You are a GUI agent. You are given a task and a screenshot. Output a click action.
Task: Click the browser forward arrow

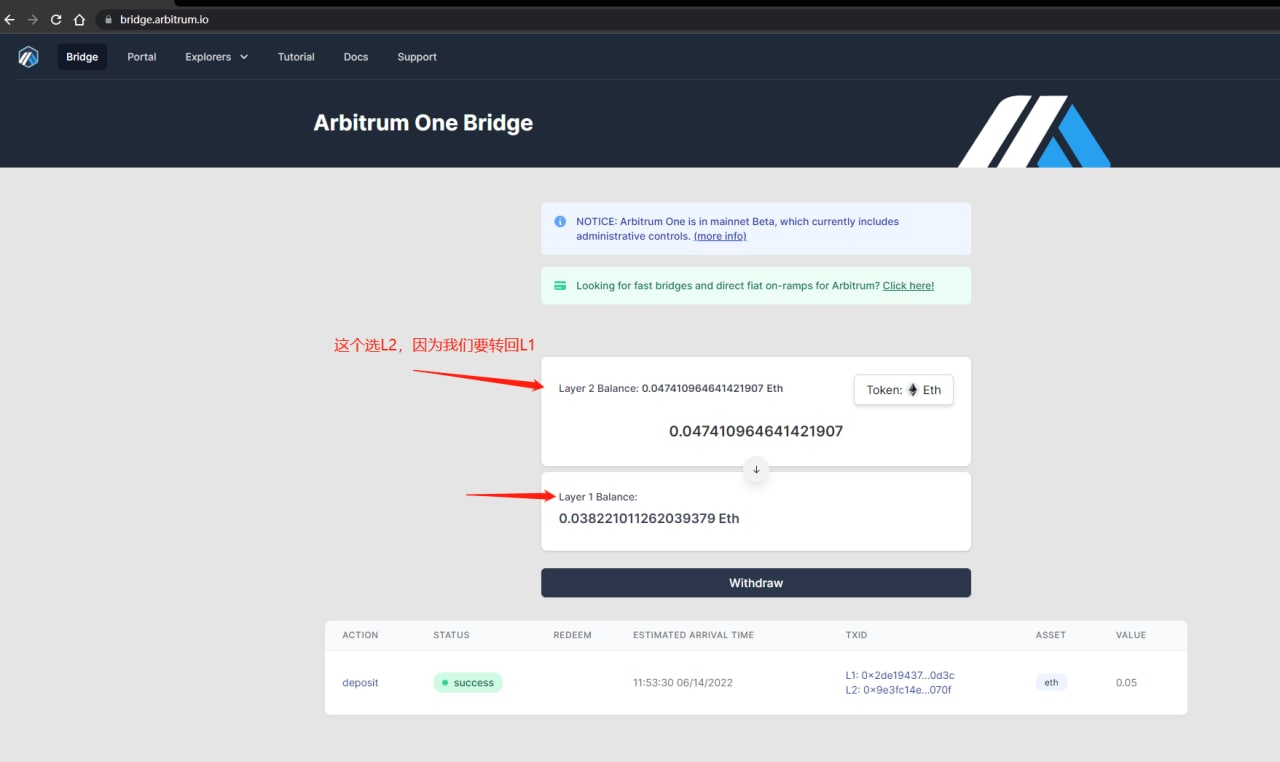click(x=33, y=19)
